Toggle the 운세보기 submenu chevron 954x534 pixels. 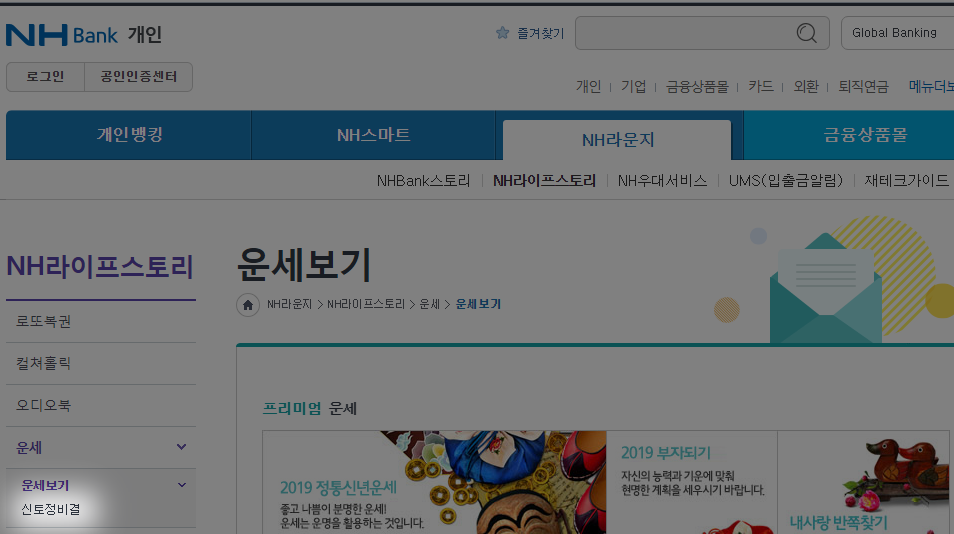[181, 485]
